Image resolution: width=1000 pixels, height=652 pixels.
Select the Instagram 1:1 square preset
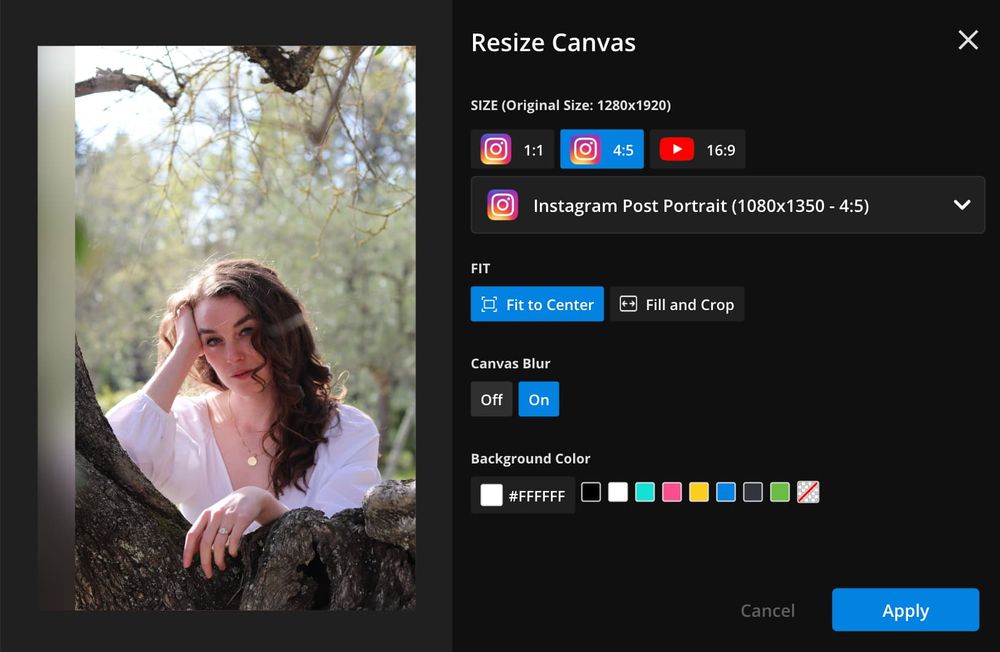[x=513, y=149]
